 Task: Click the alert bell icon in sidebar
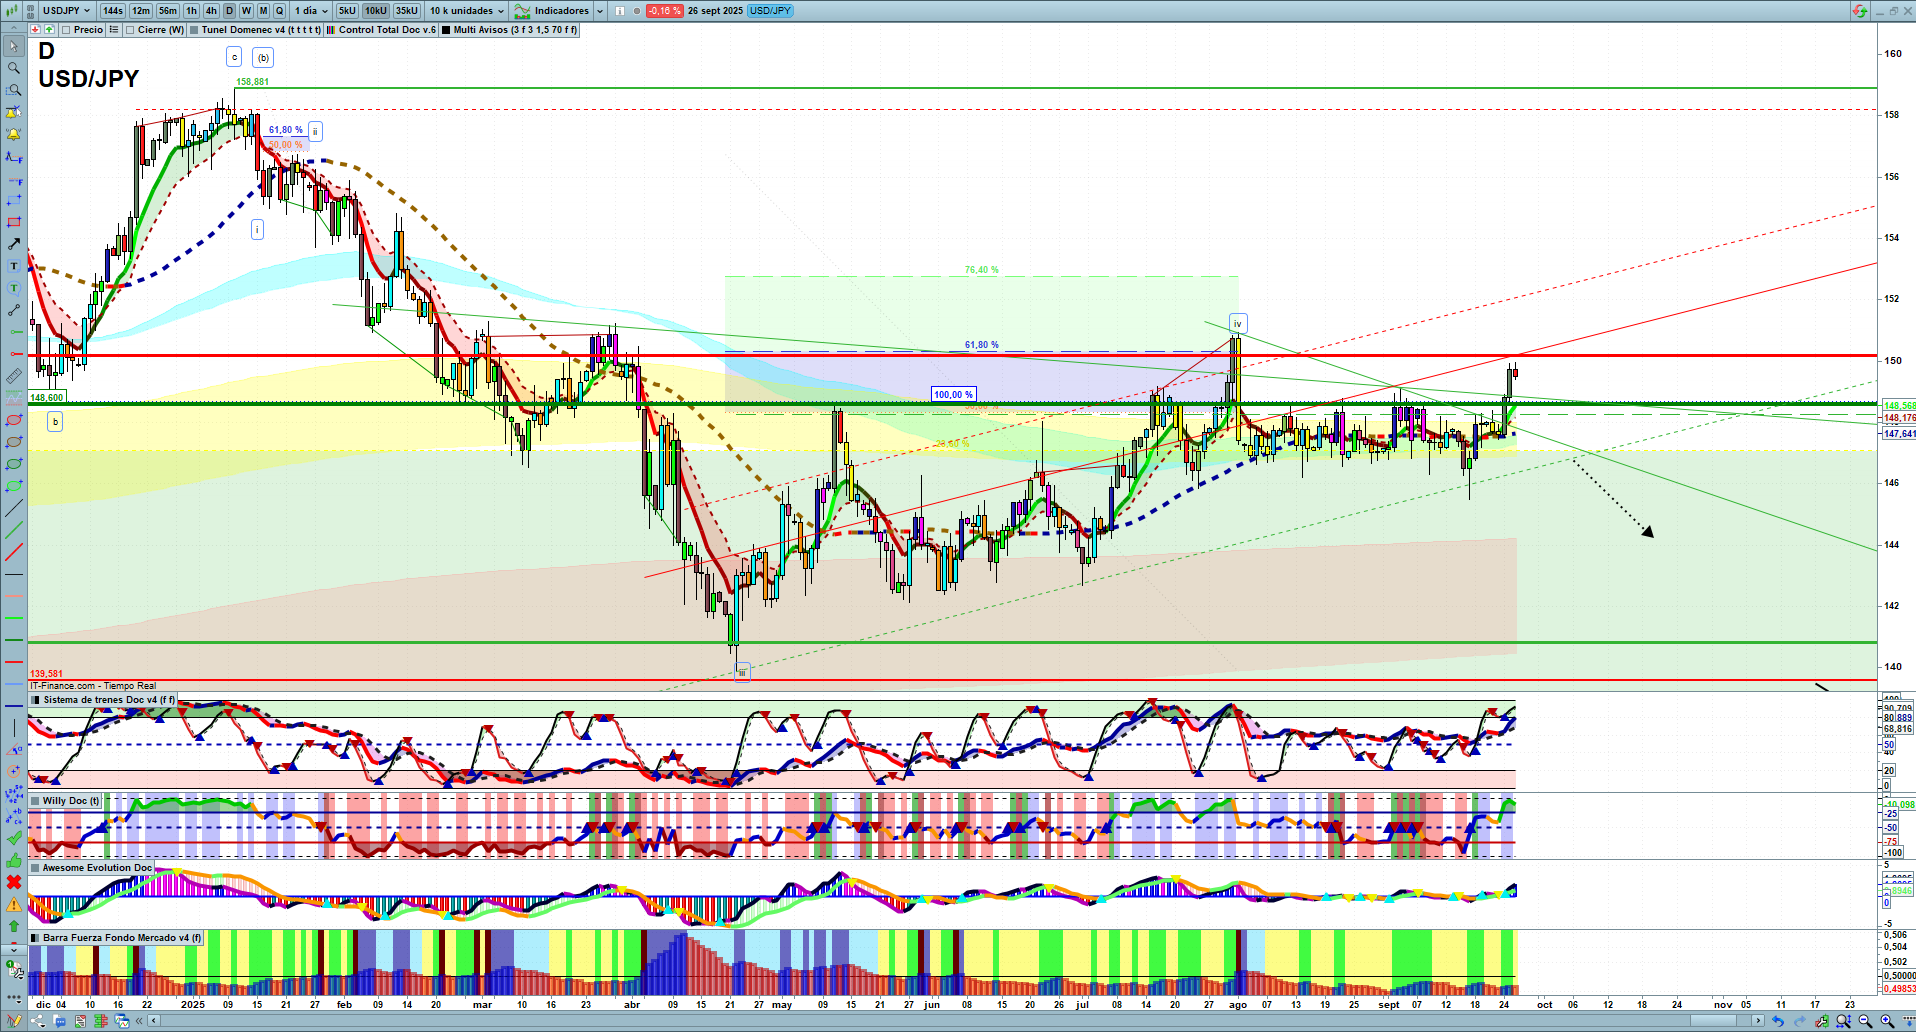click(14, 134)
